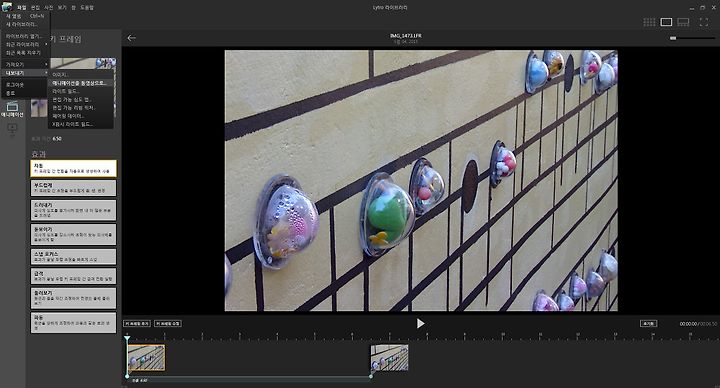
Task: Select the sixth effect preset above 둘러보기
Action: pyautogui.click(x=73, y=276)
